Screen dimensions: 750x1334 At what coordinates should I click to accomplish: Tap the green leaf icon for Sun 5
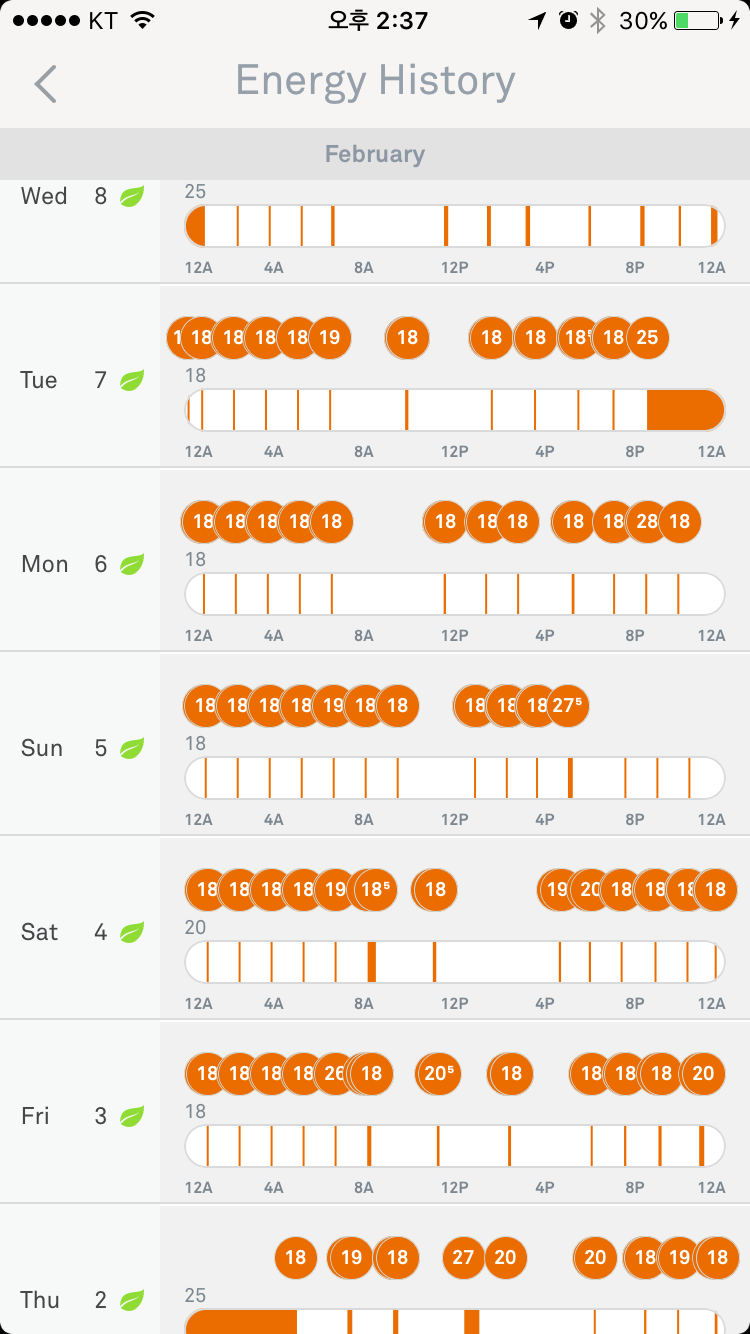pyautogui.click(x=132, y=748)
